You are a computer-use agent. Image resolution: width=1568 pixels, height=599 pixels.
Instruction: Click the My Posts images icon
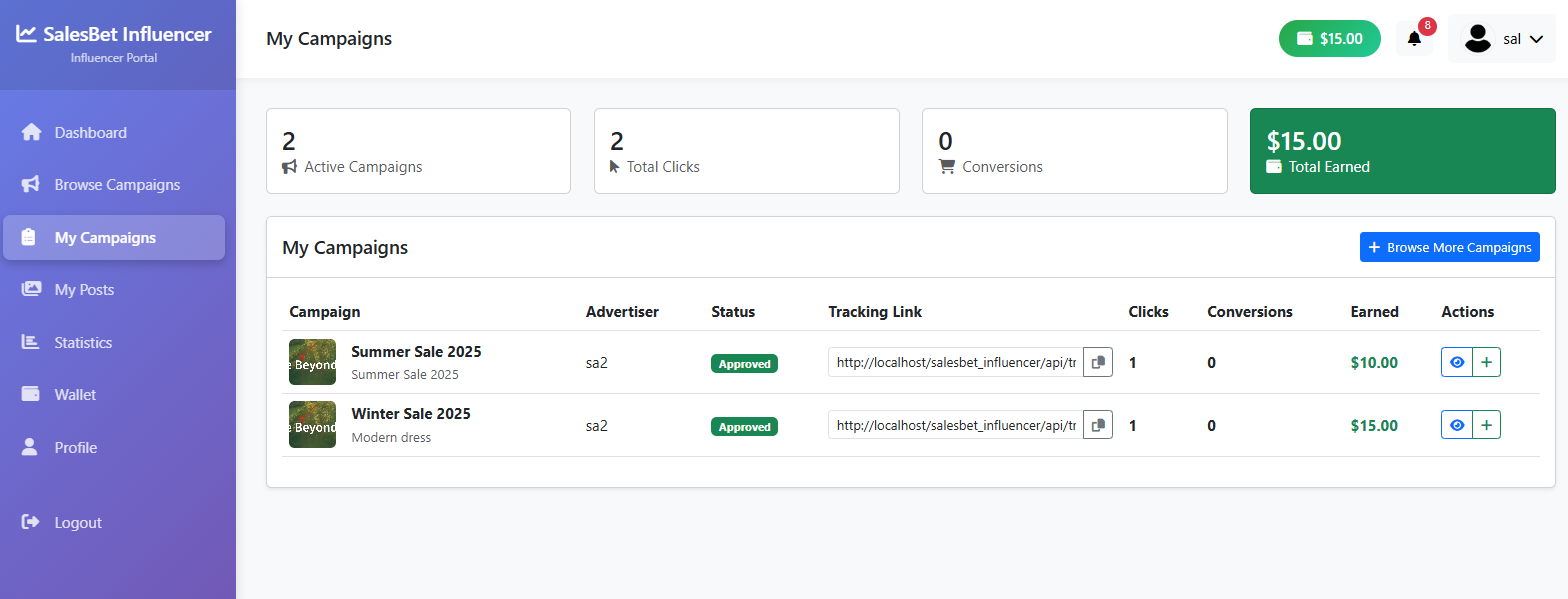point(31,289)
